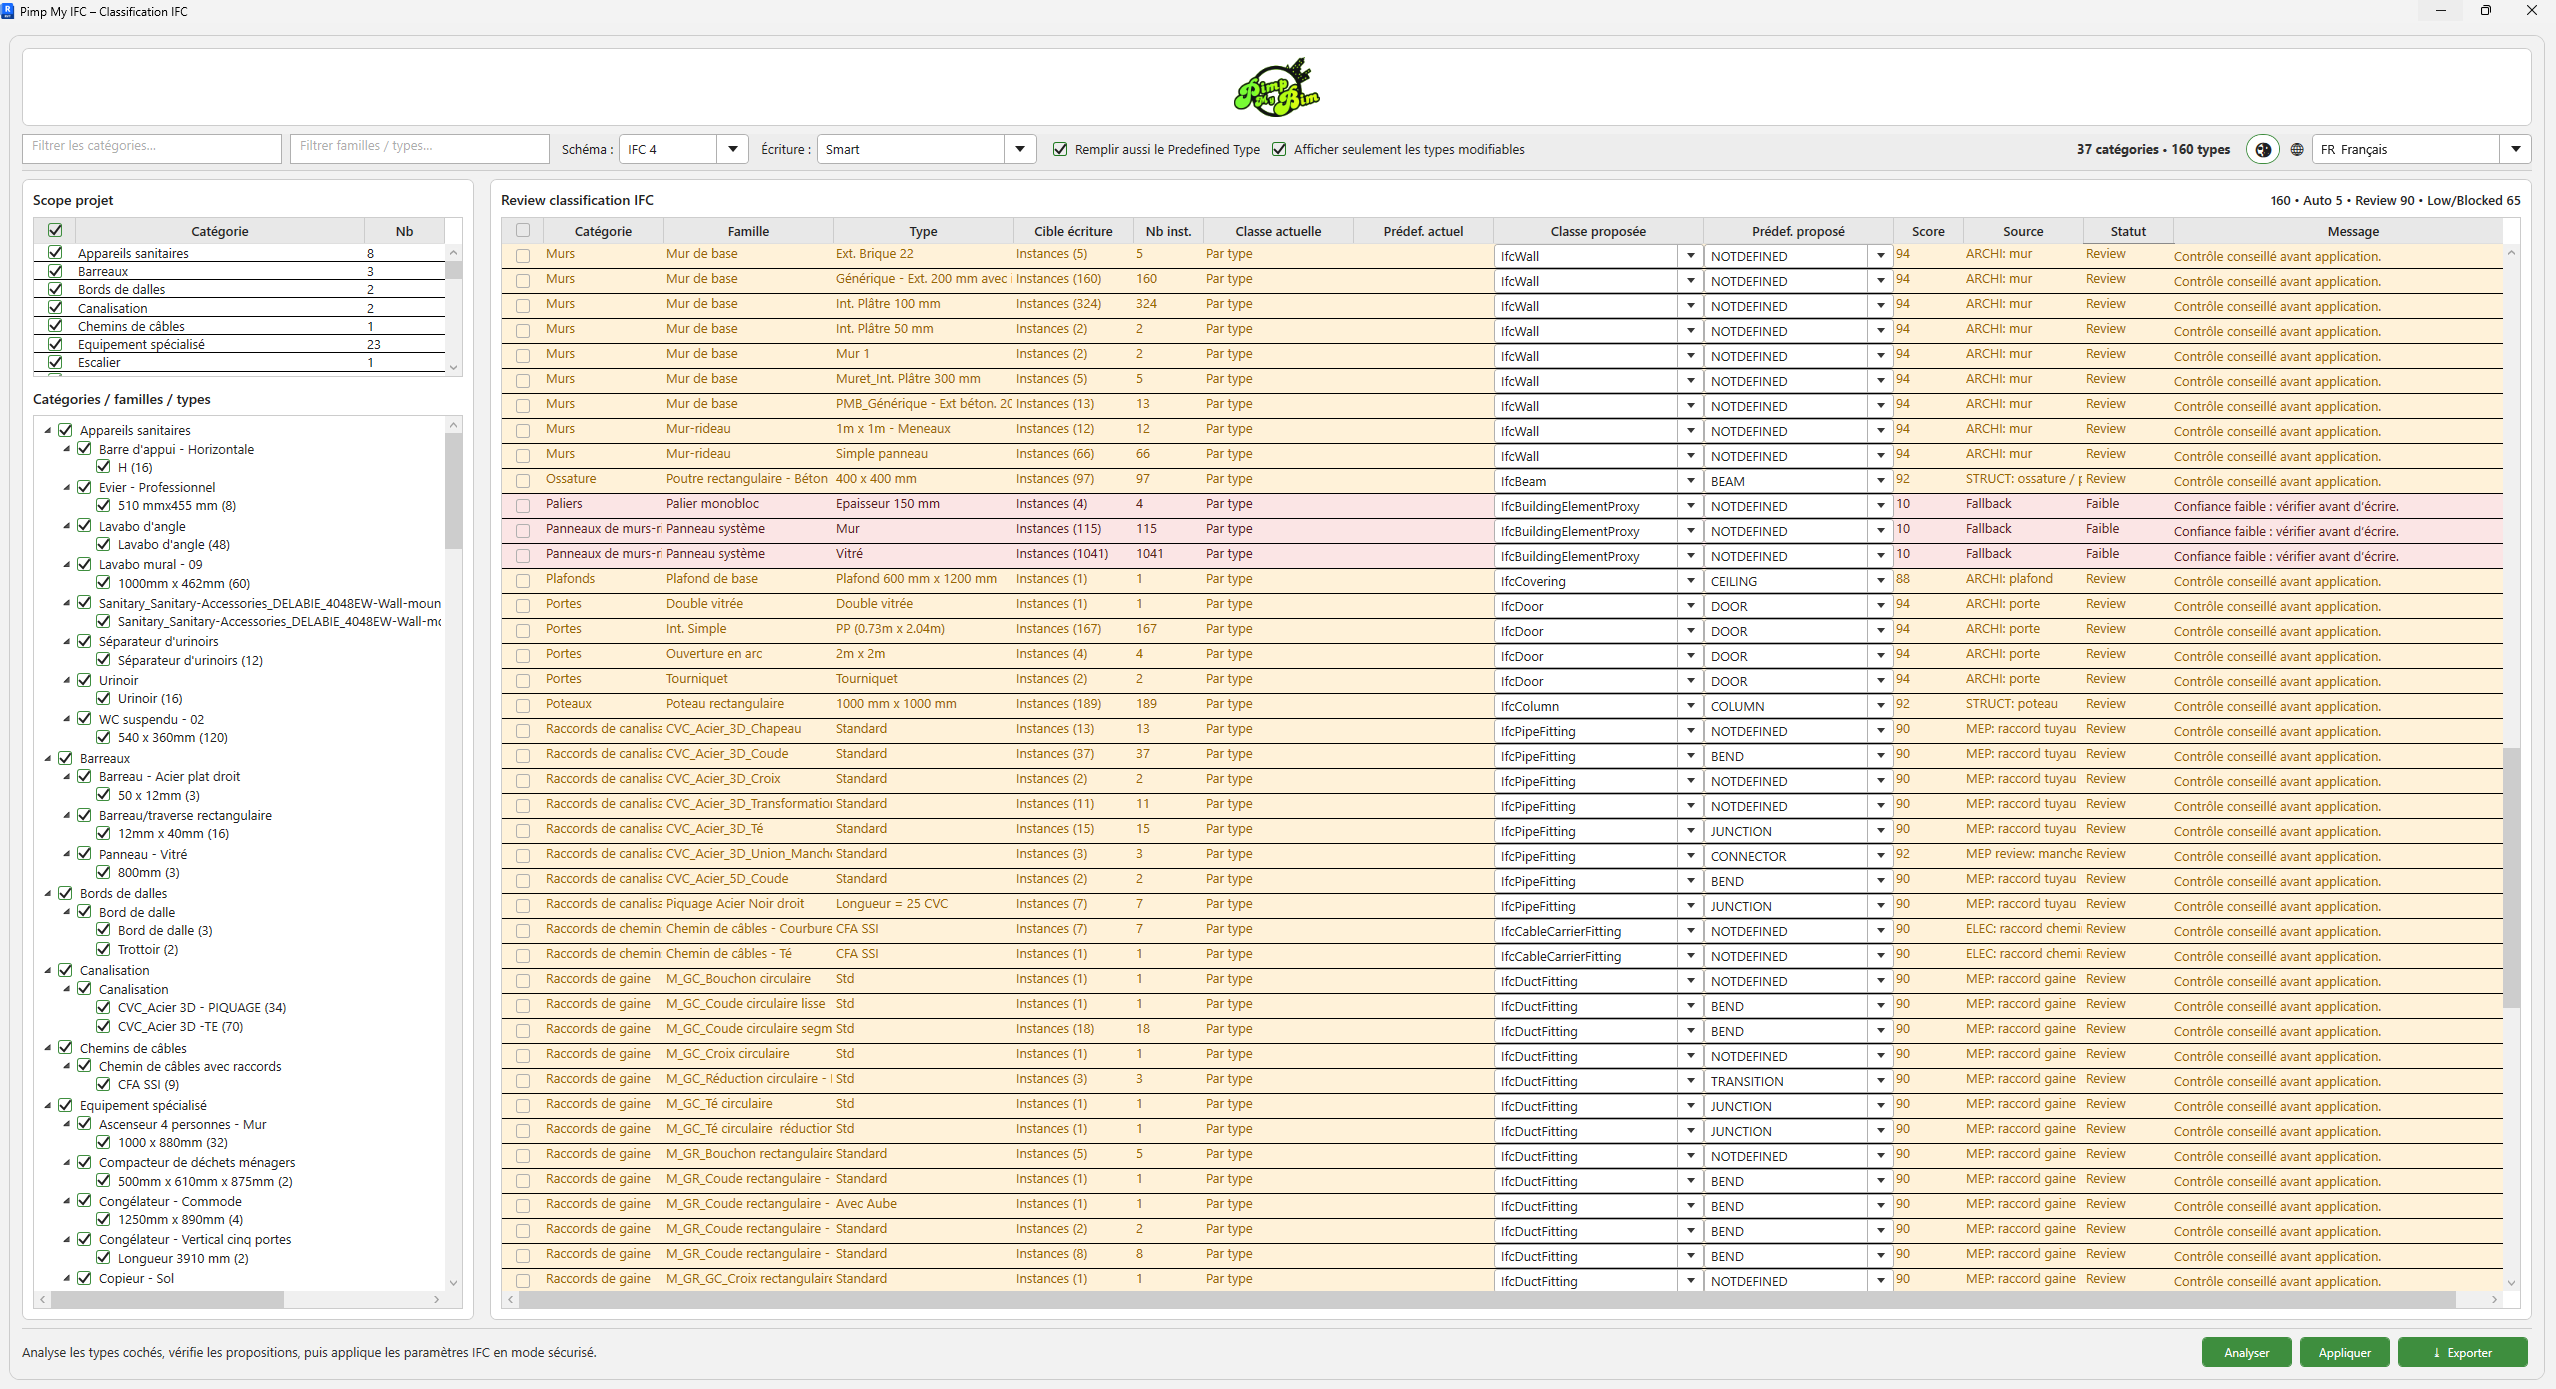Open Prédef. proposé dropdown for Poteaux row
The height and width of the screenshot is (1389, 2556).
click(1881, 706)
